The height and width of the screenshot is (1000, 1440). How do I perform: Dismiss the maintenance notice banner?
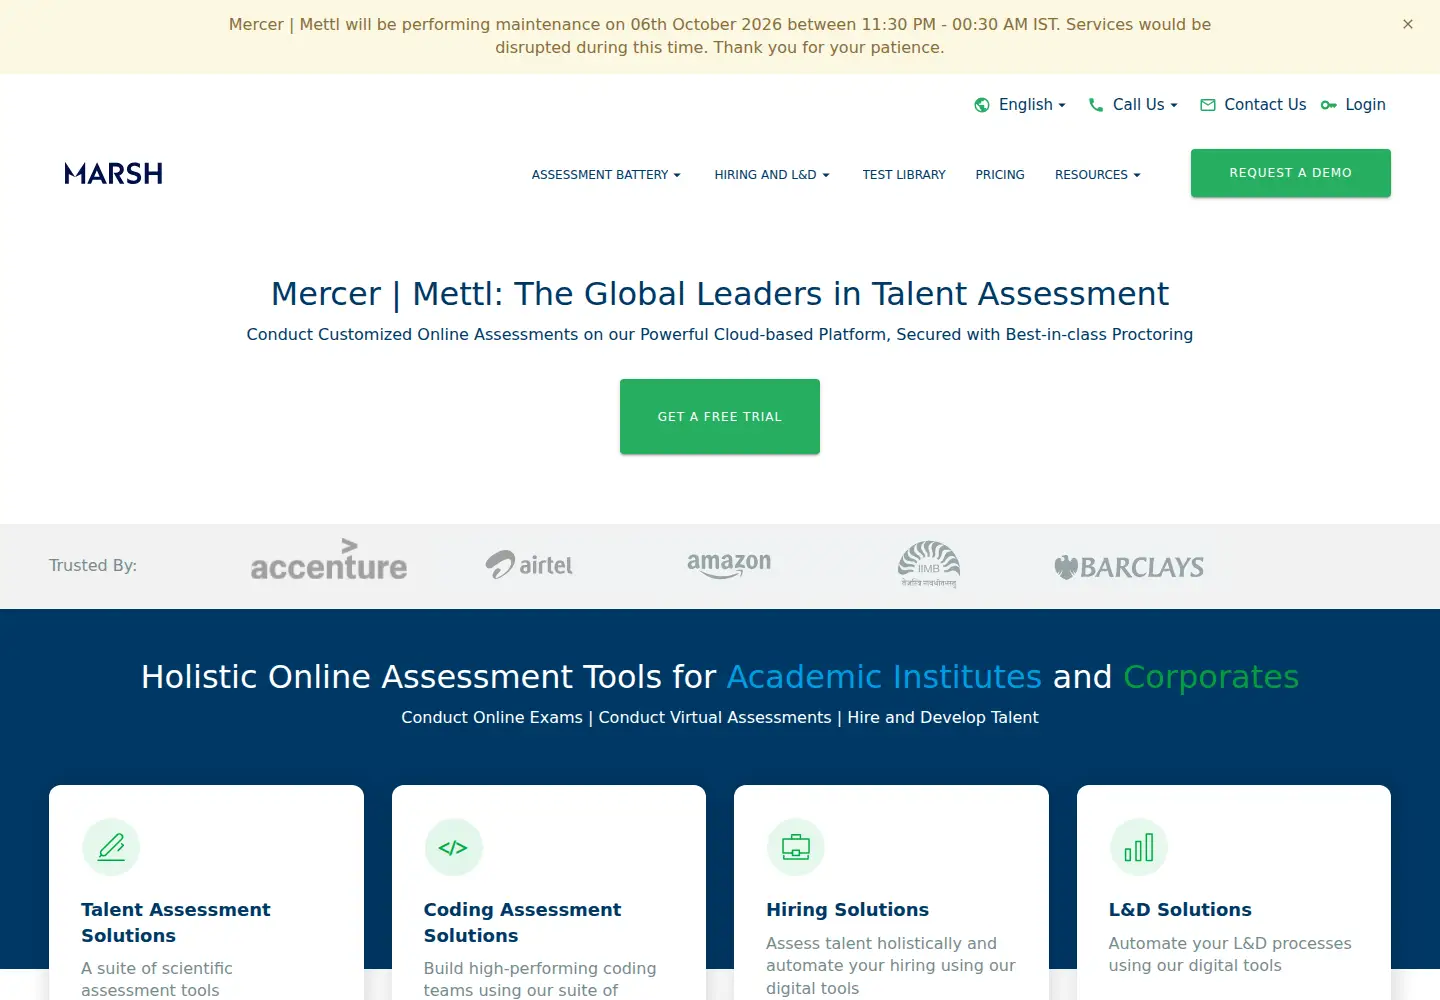click(x=1408, y=24)
